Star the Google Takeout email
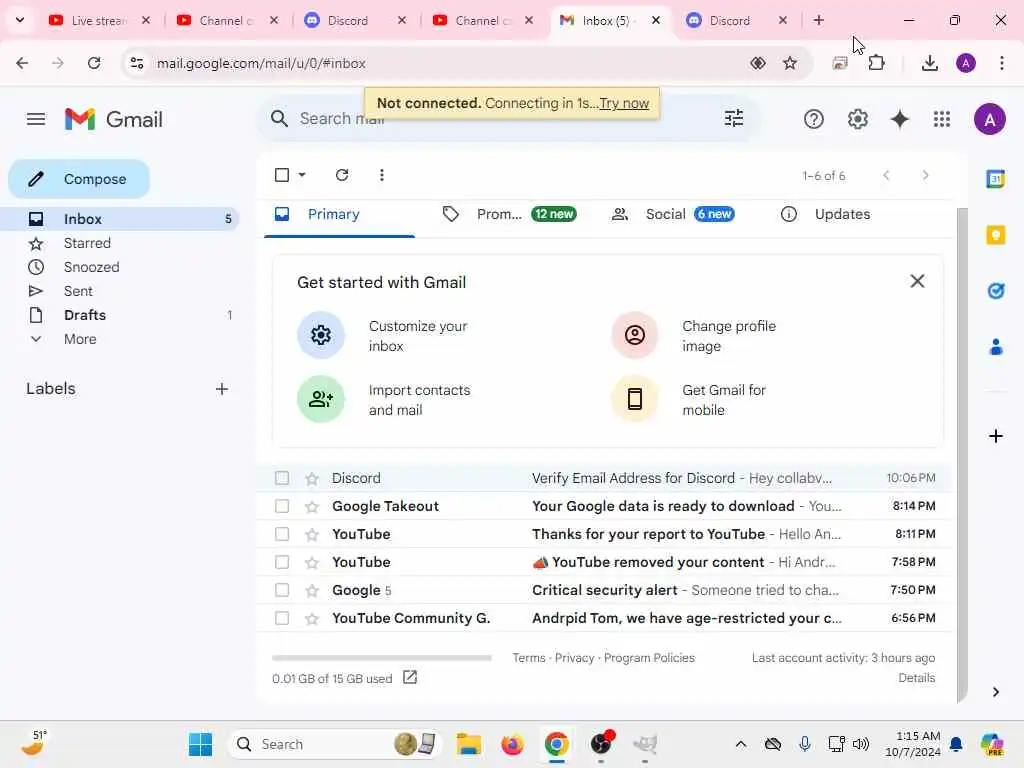The height and width of the screenshot is (768, 1024). [312, 507]
